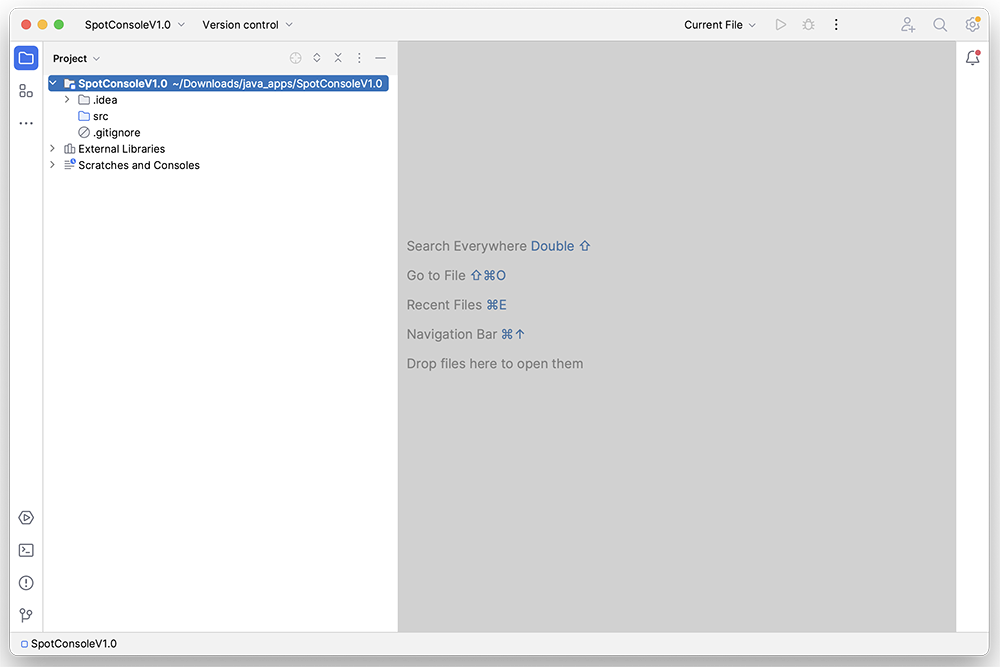This screenshot has width=1000, height=667.
Task: Open the Services tool window
Action: click(26, 517)
